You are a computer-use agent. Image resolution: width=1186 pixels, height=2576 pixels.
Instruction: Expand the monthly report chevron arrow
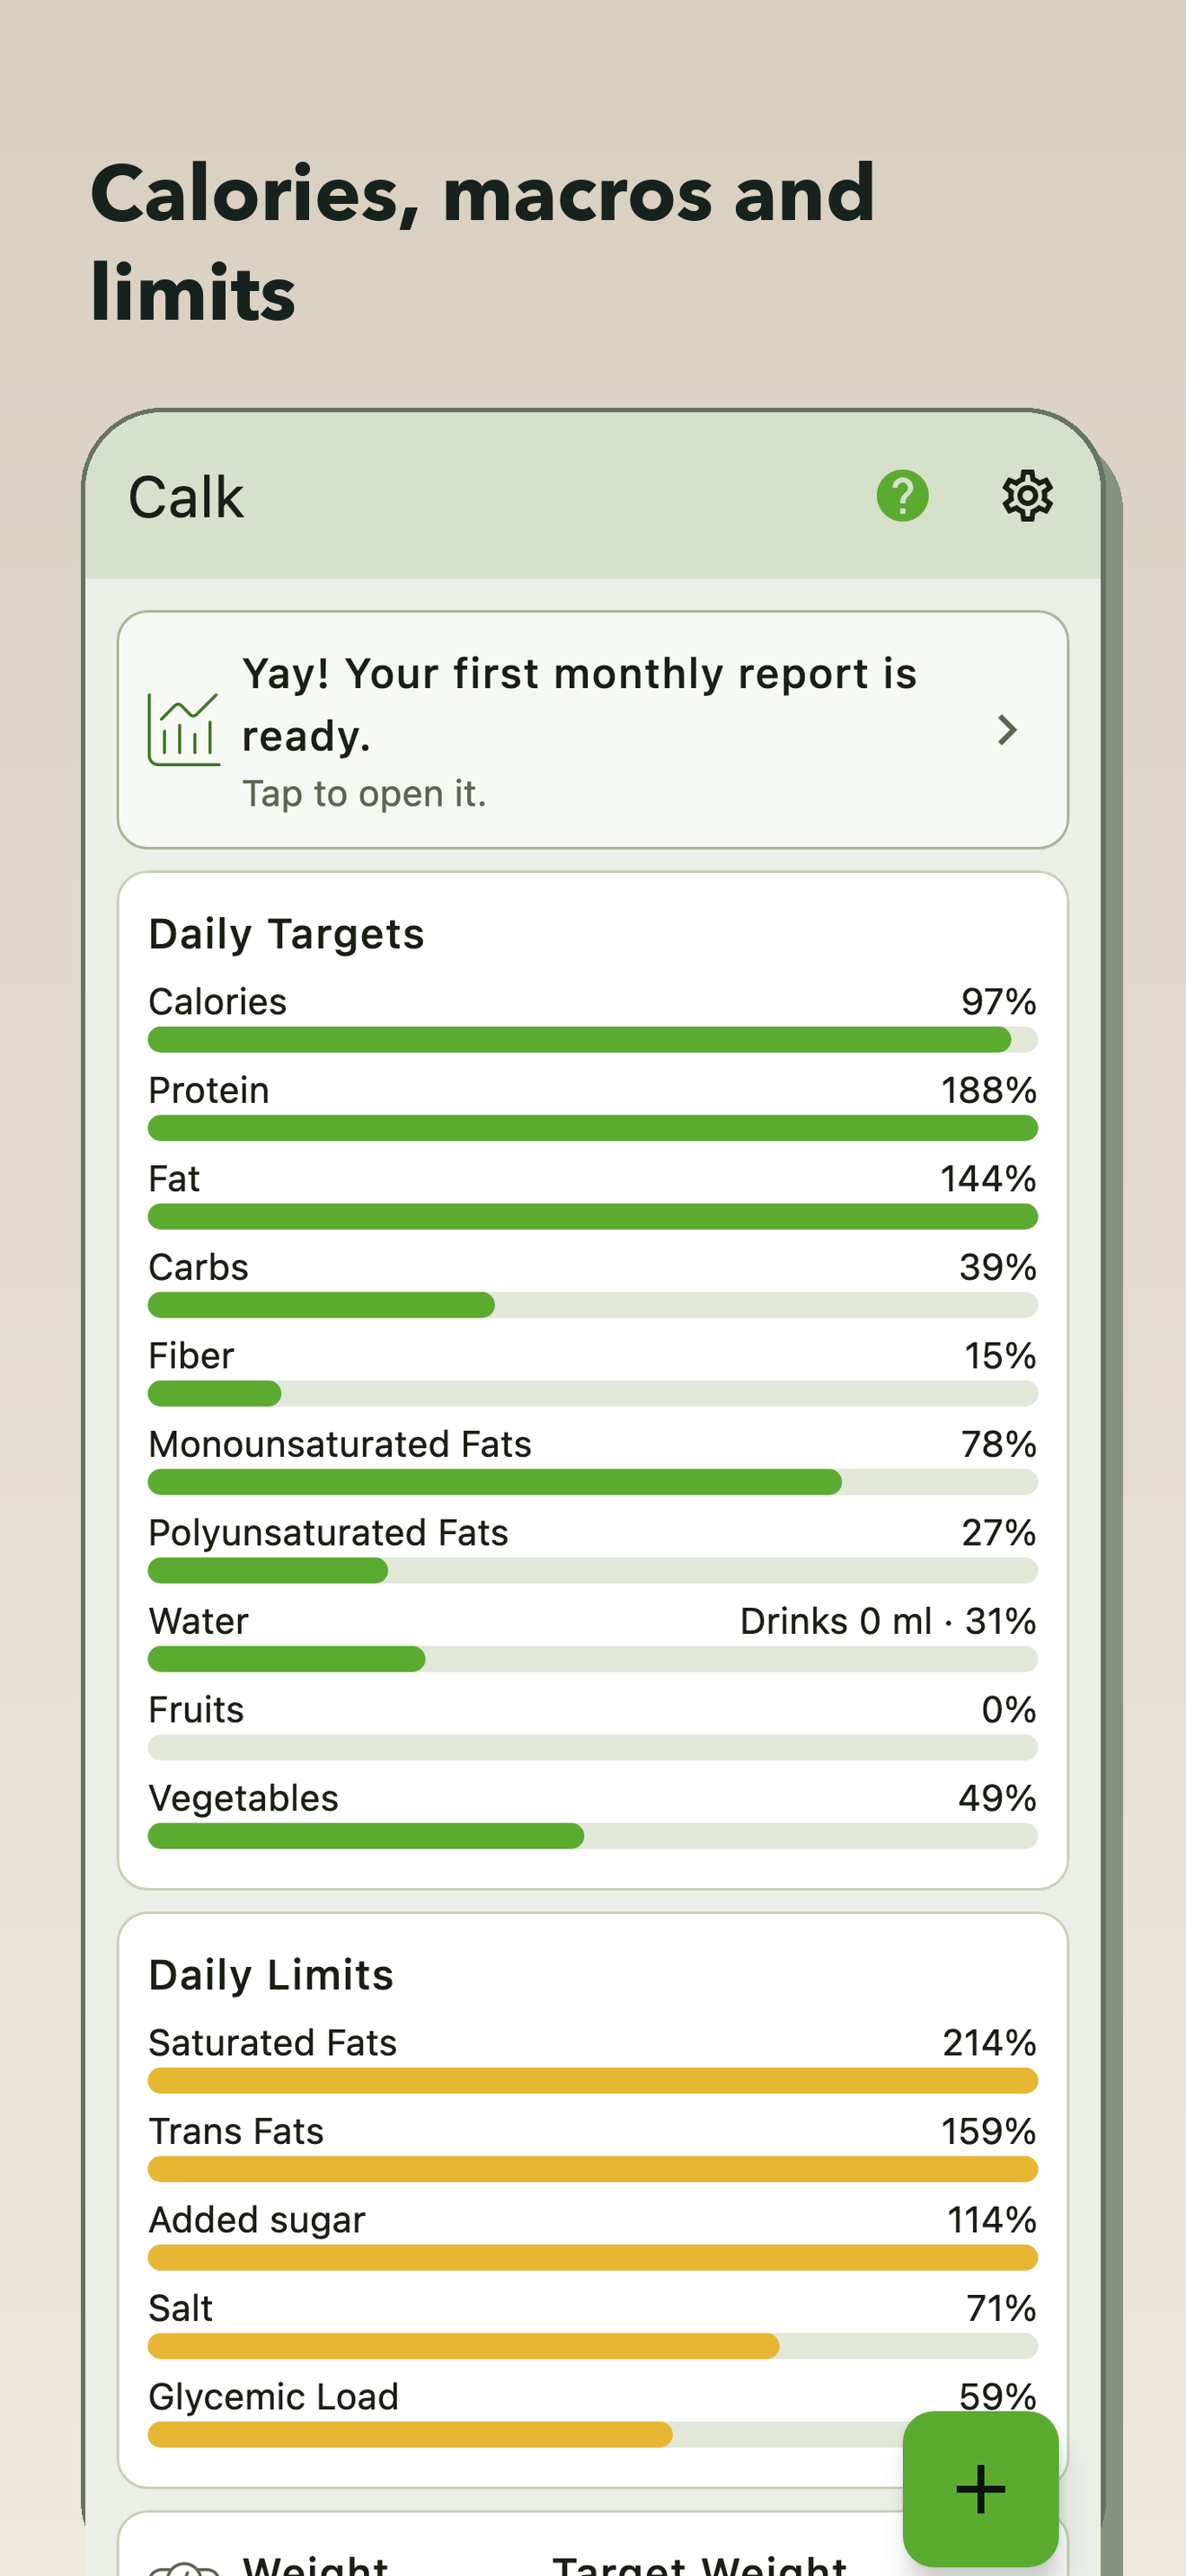coord(1007,730)
